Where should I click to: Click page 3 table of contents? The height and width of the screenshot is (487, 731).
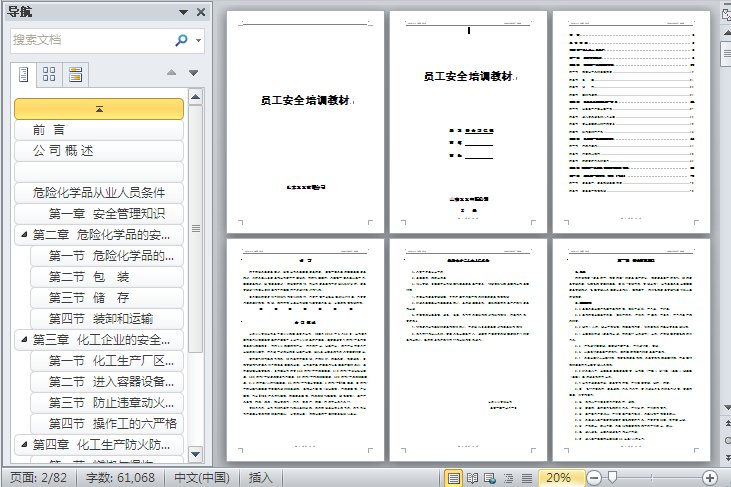coord(631,122)
